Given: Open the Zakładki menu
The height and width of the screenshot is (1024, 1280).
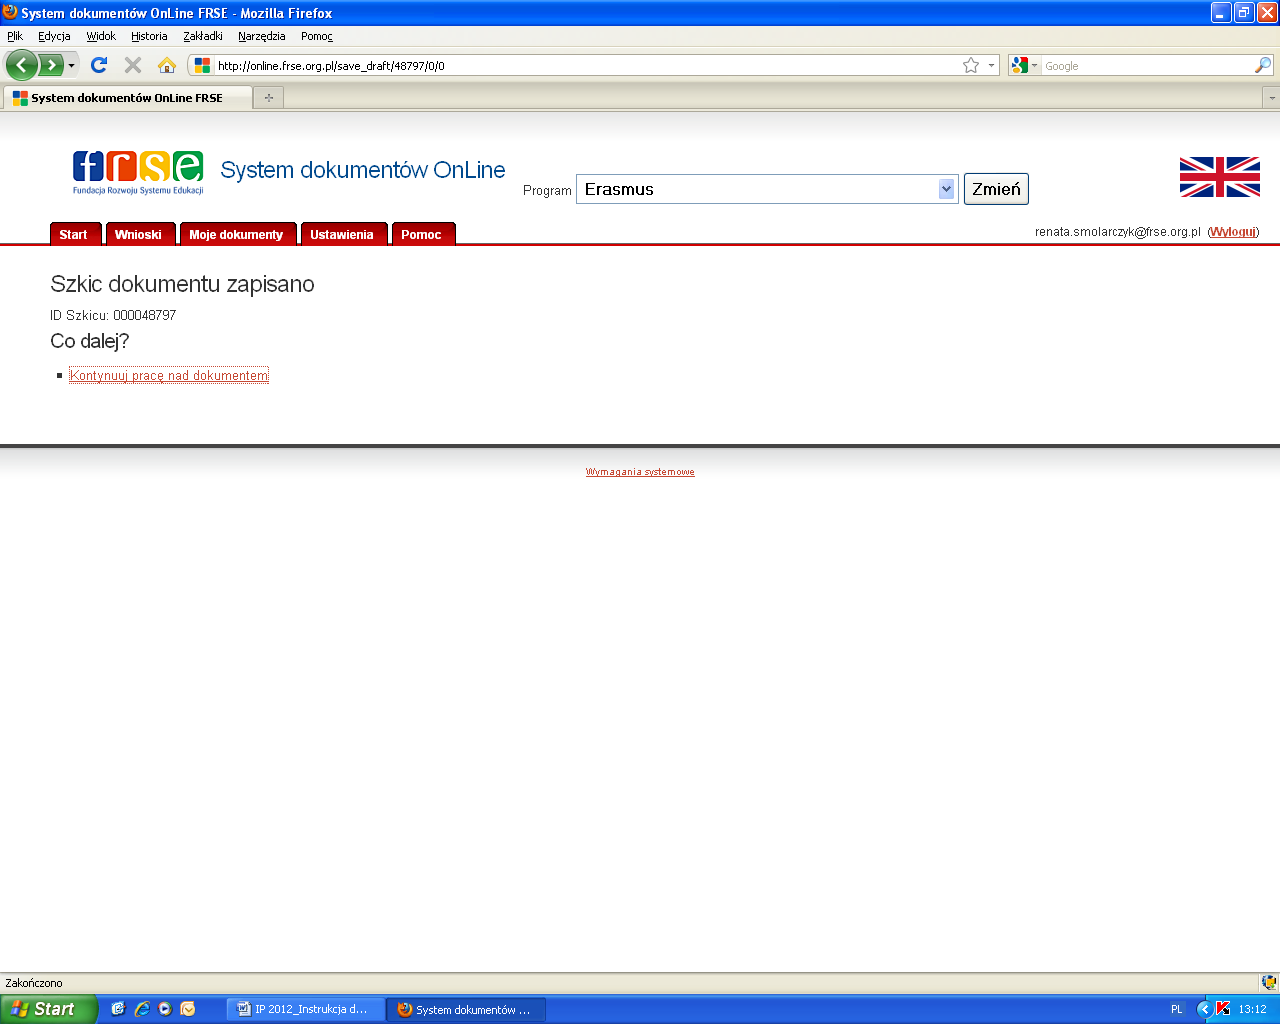Looking at the screenshot, I should pyautogui.click(x=203, y=36).
